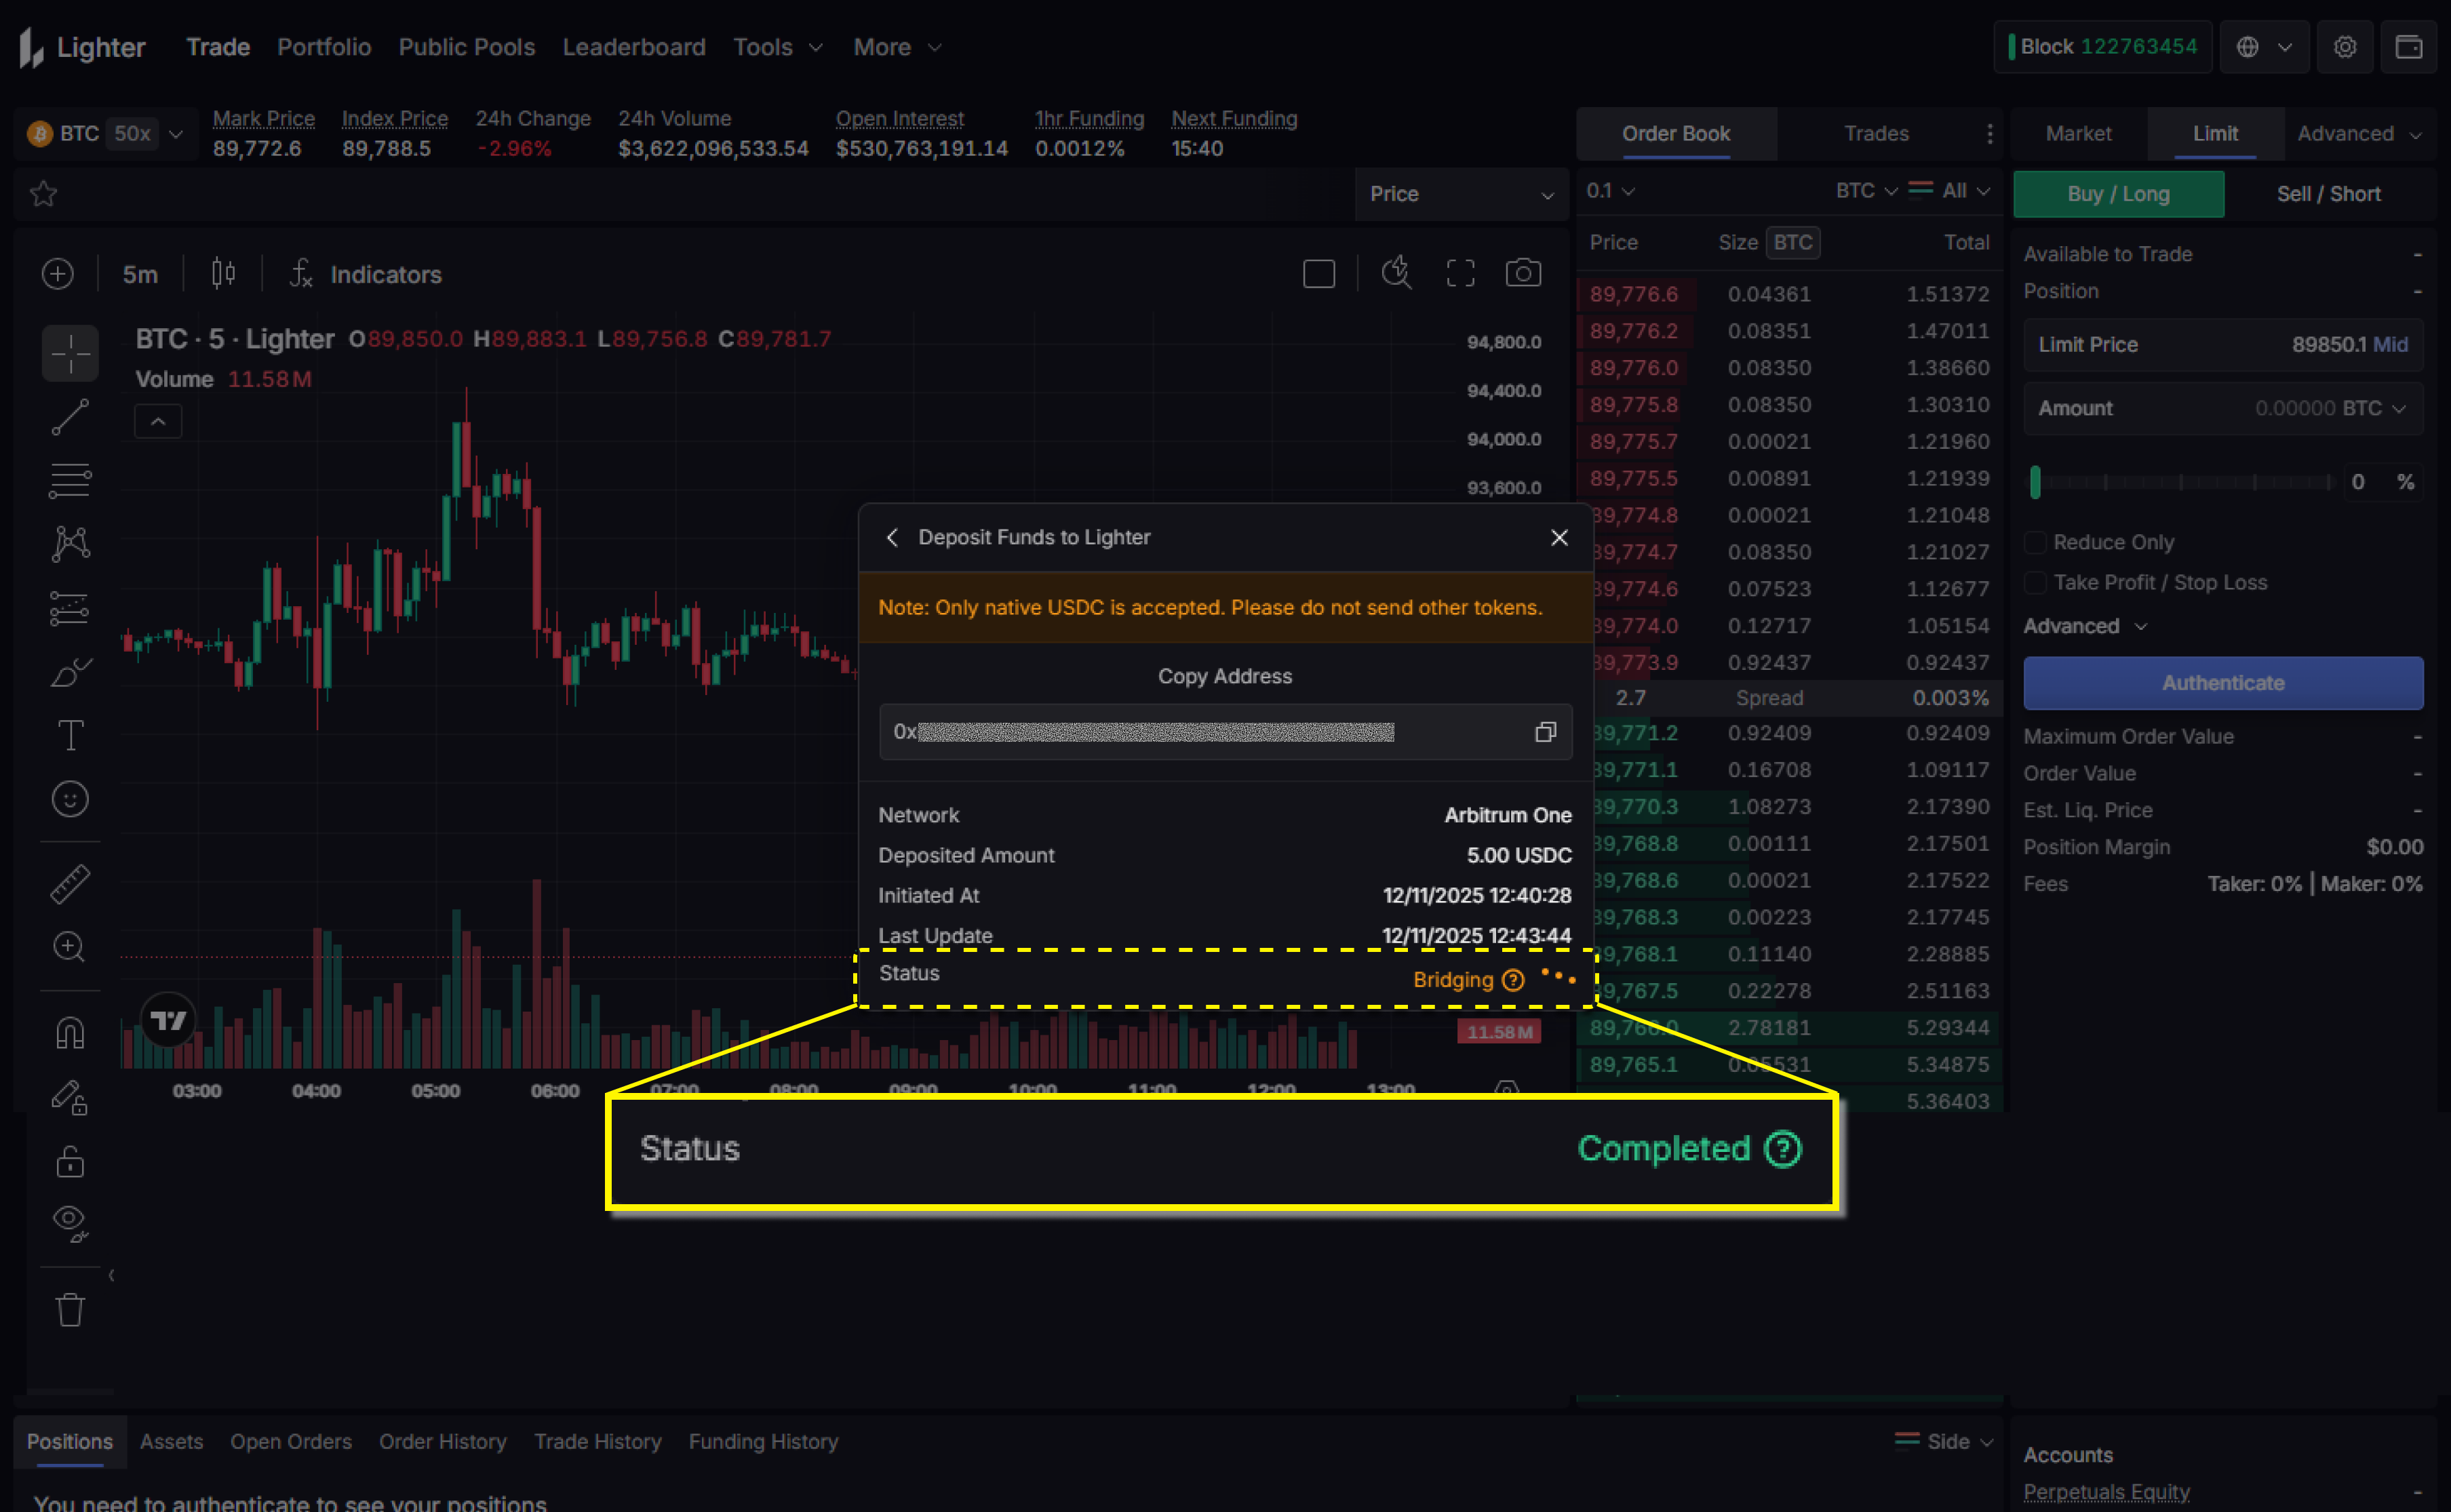The width and height of the screenshot is (2451, 1512).
Task: Expand the Advanced options section
Action: click(2085, 626)
